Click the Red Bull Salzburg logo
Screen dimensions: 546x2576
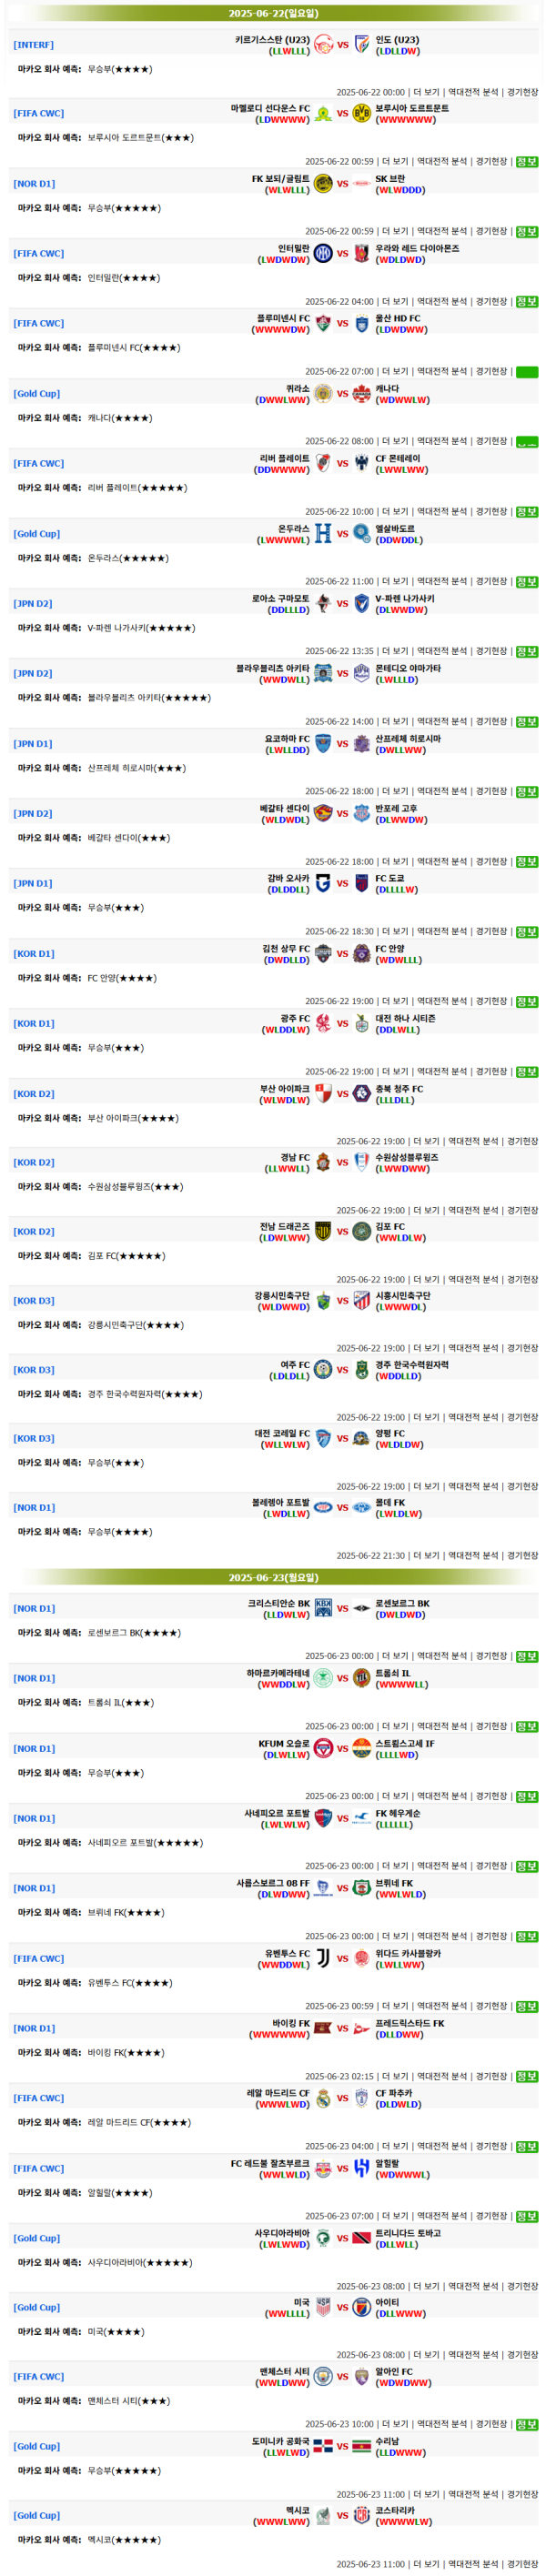pos(323,2168)
